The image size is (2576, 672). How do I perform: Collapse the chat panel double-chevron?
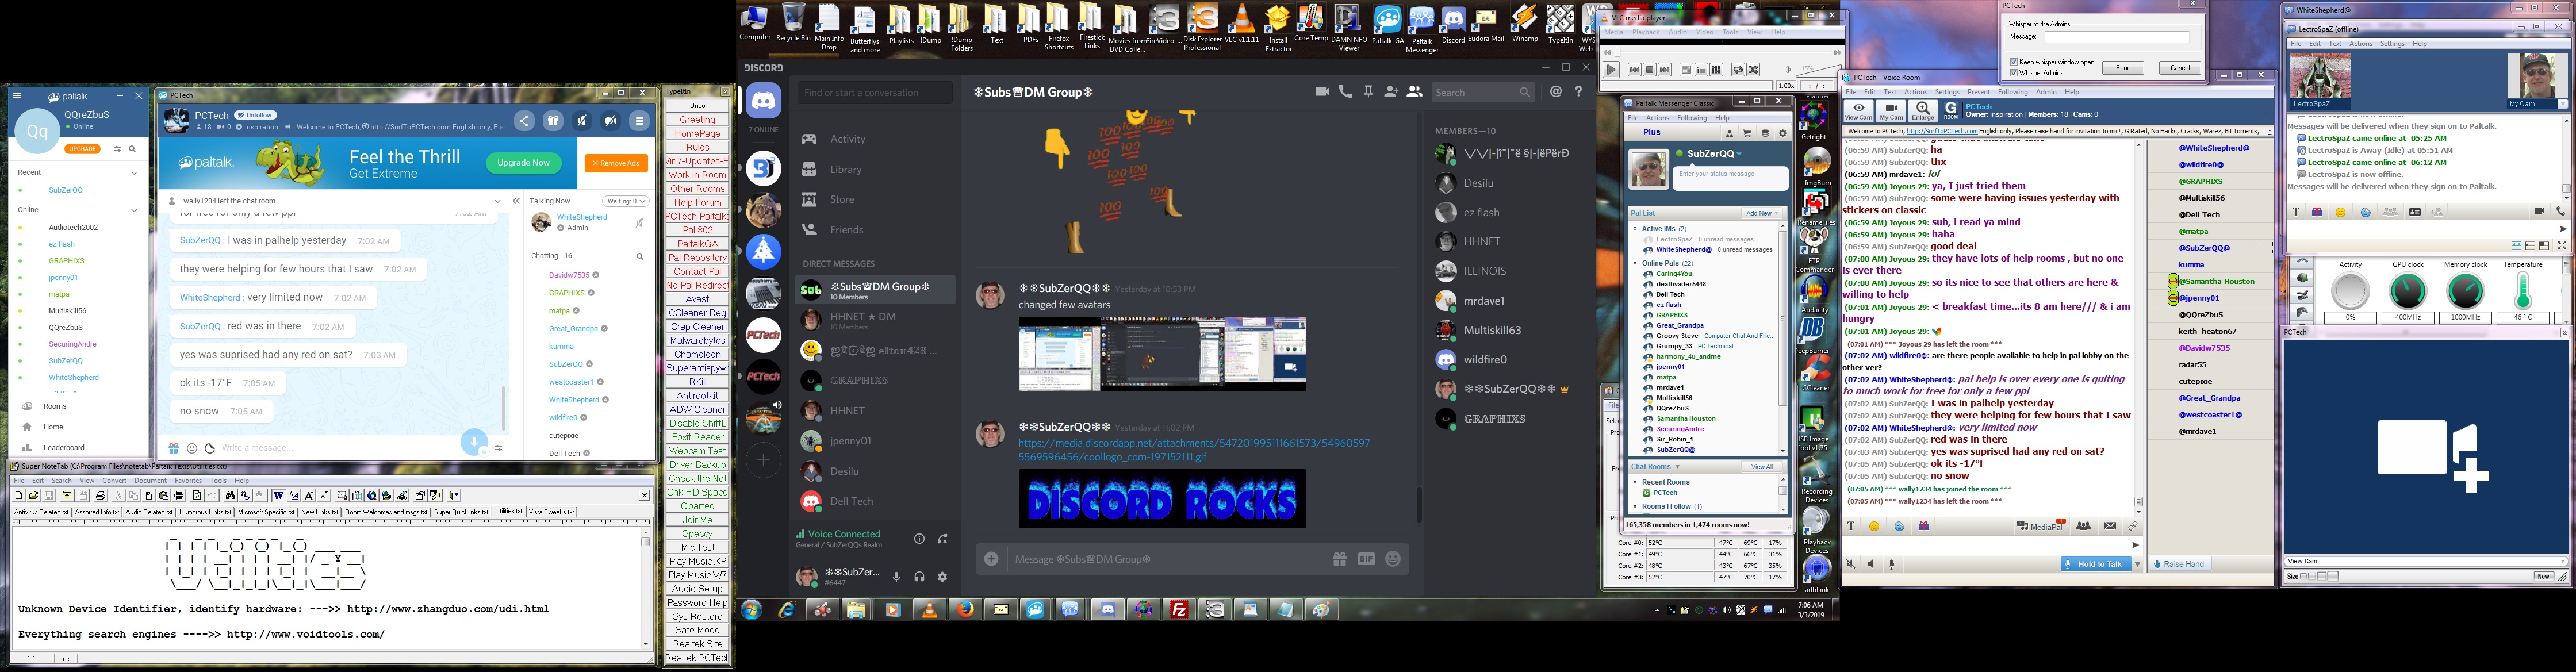pos(516,201)
